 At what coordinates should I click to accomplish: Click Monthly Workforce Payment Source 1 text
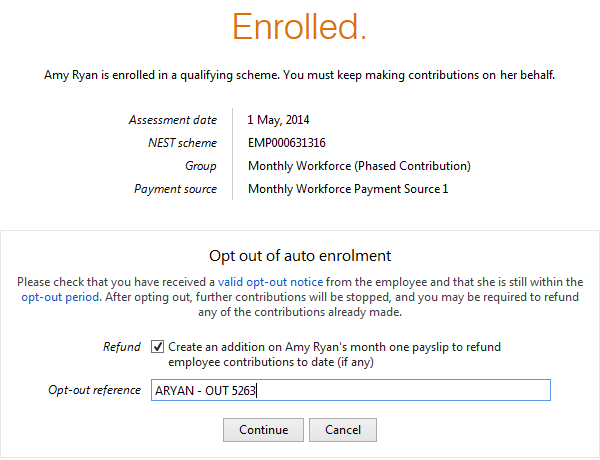pos(348,189)
